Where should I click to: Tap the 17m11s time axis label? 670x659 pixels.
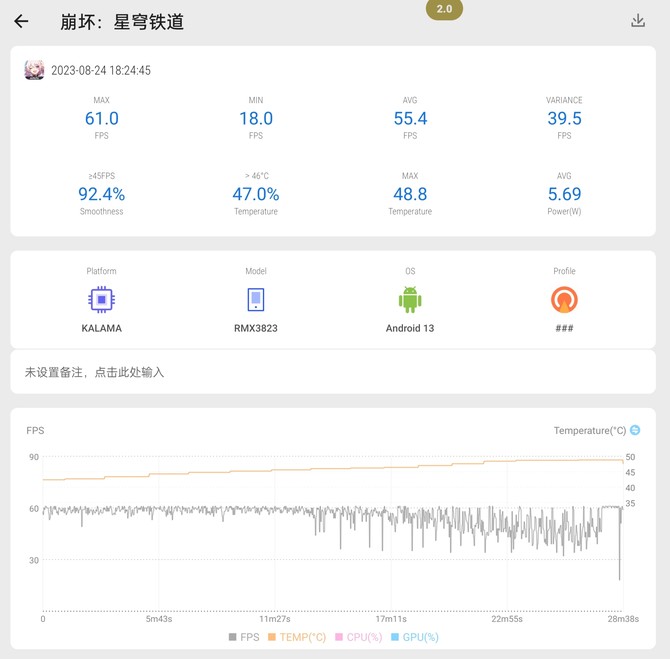click(391, 619)
